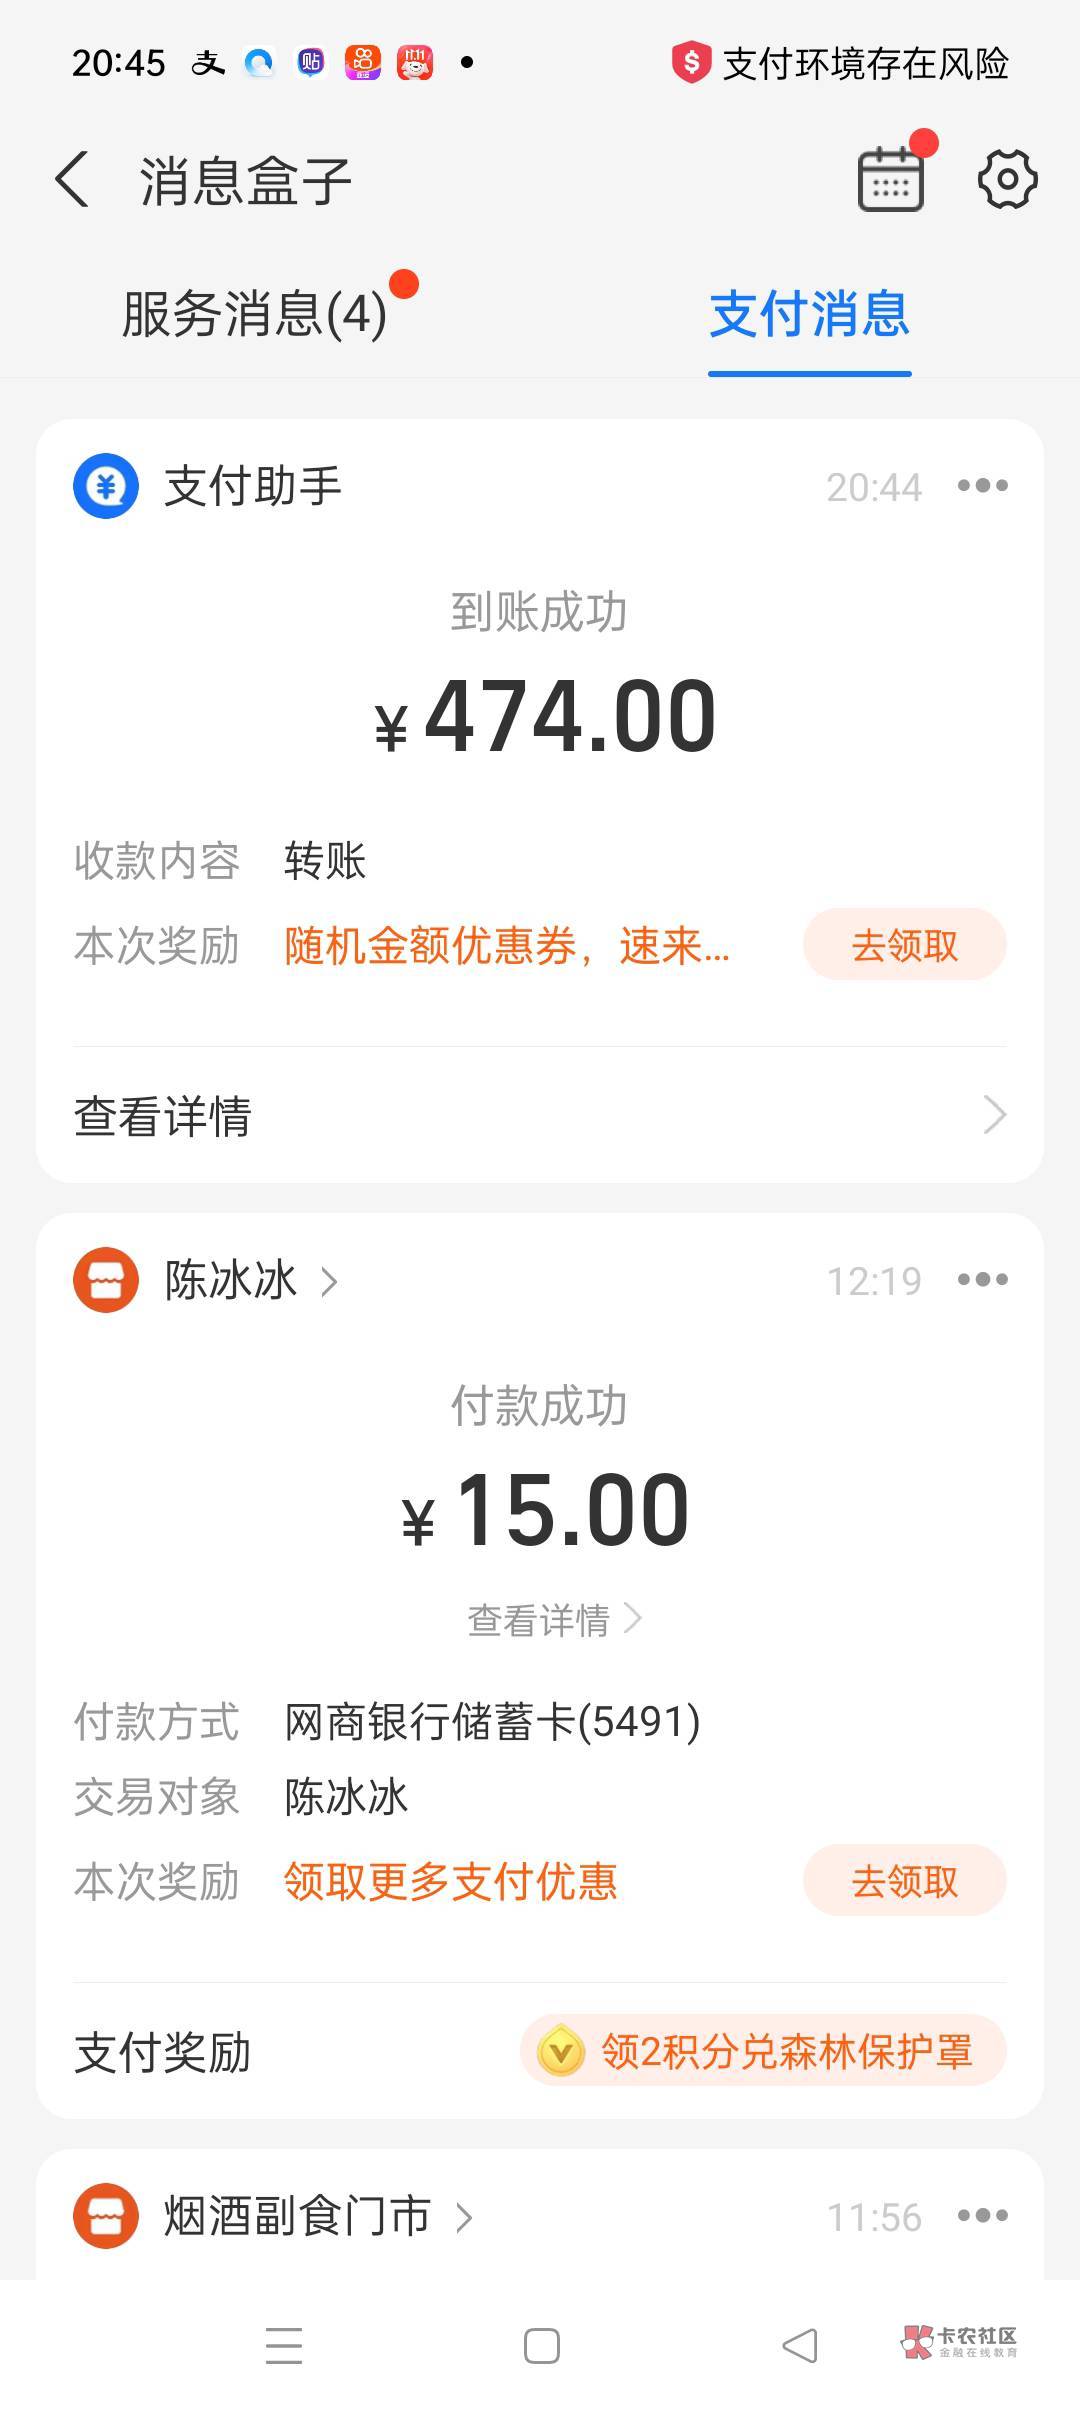The image size is (1080, 2412).
Task: Tap the 支付助手 blue yuan icon
Action: click(106, 486)
